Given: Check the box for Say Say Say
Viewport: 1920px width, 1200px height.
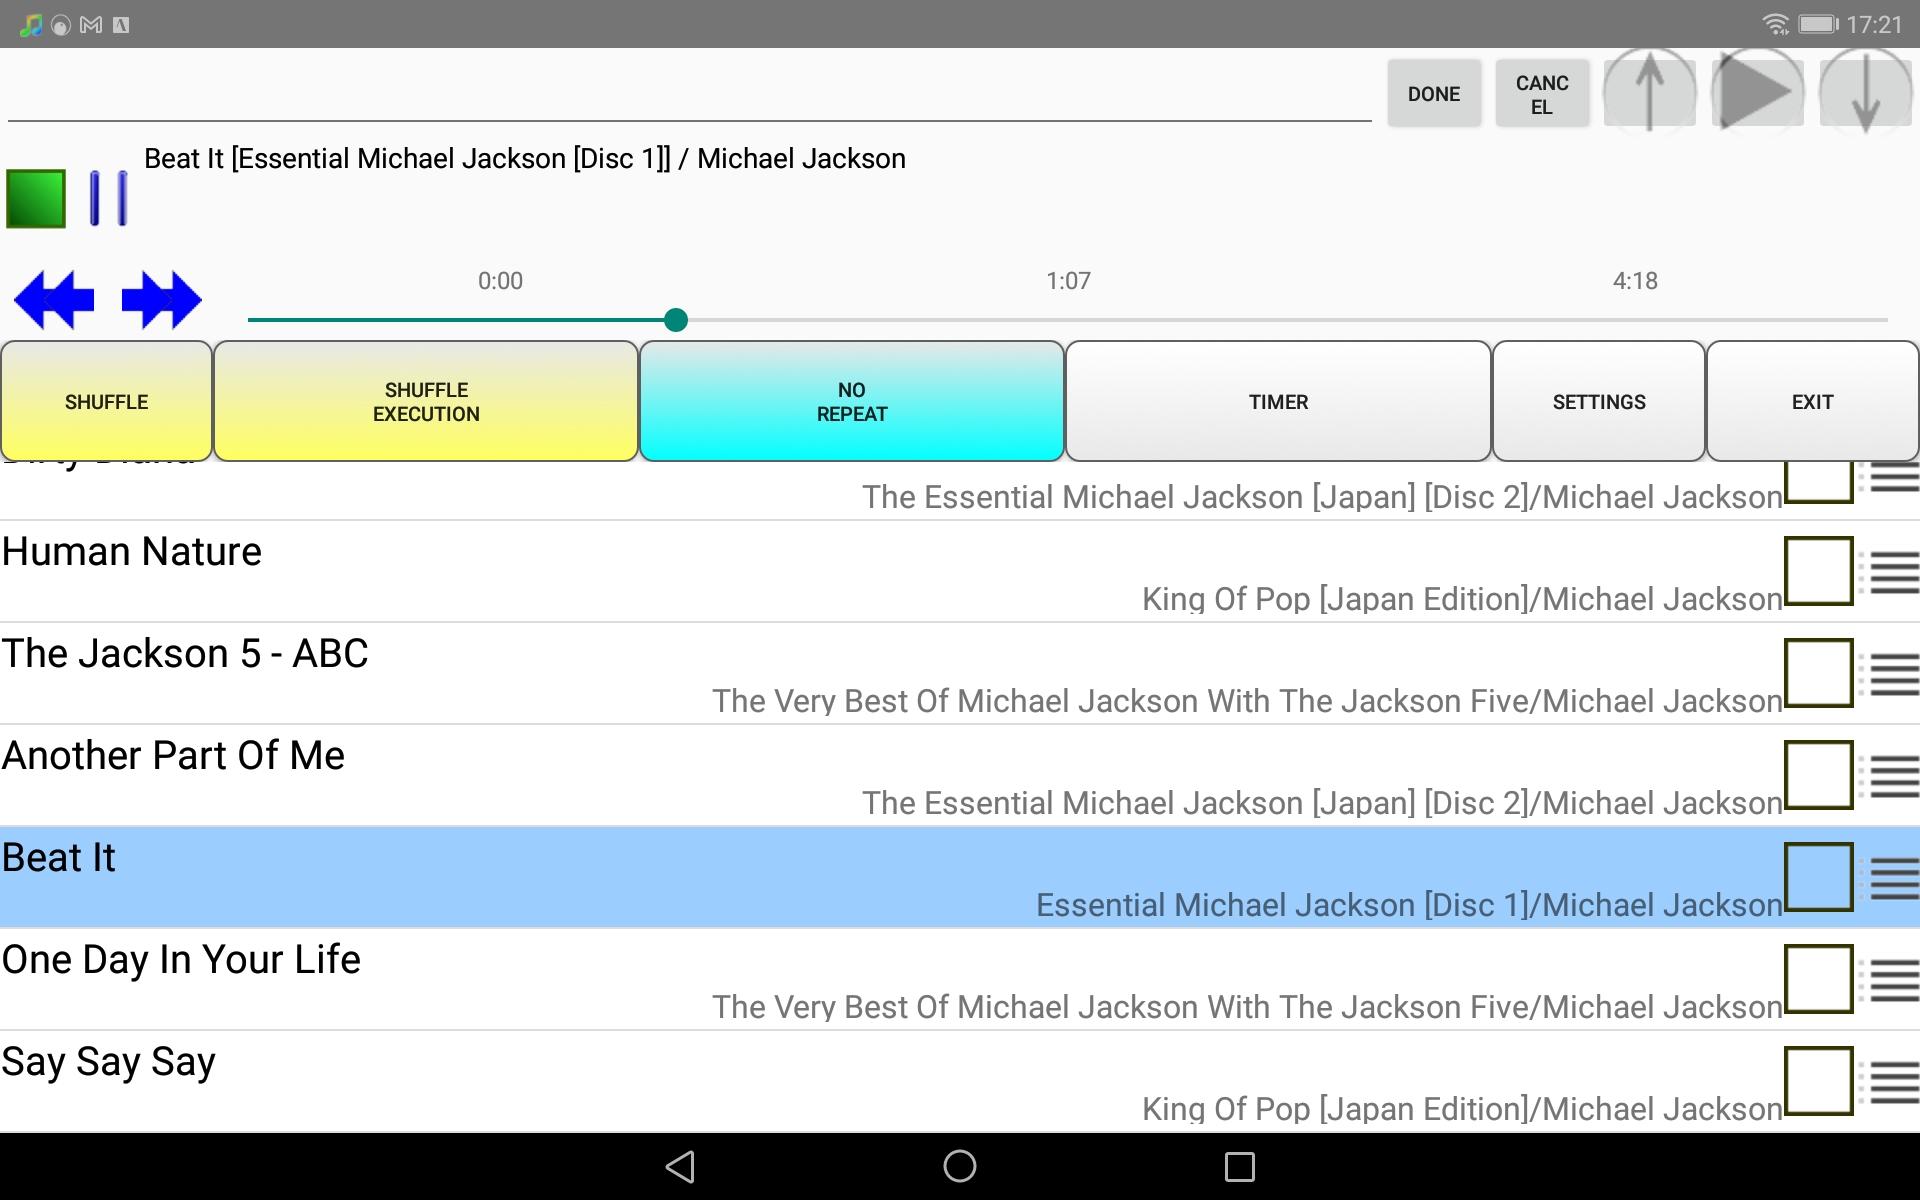Looking at the screenshot, I should pyautogui.click(x=1820, y=1081).
